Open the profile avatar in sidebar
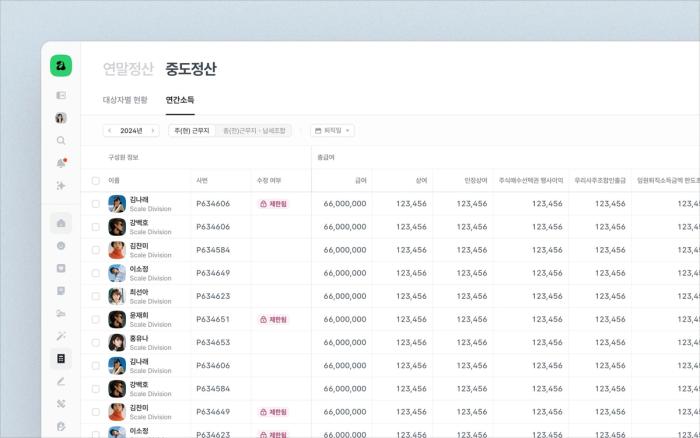 [x=61, y=118]
